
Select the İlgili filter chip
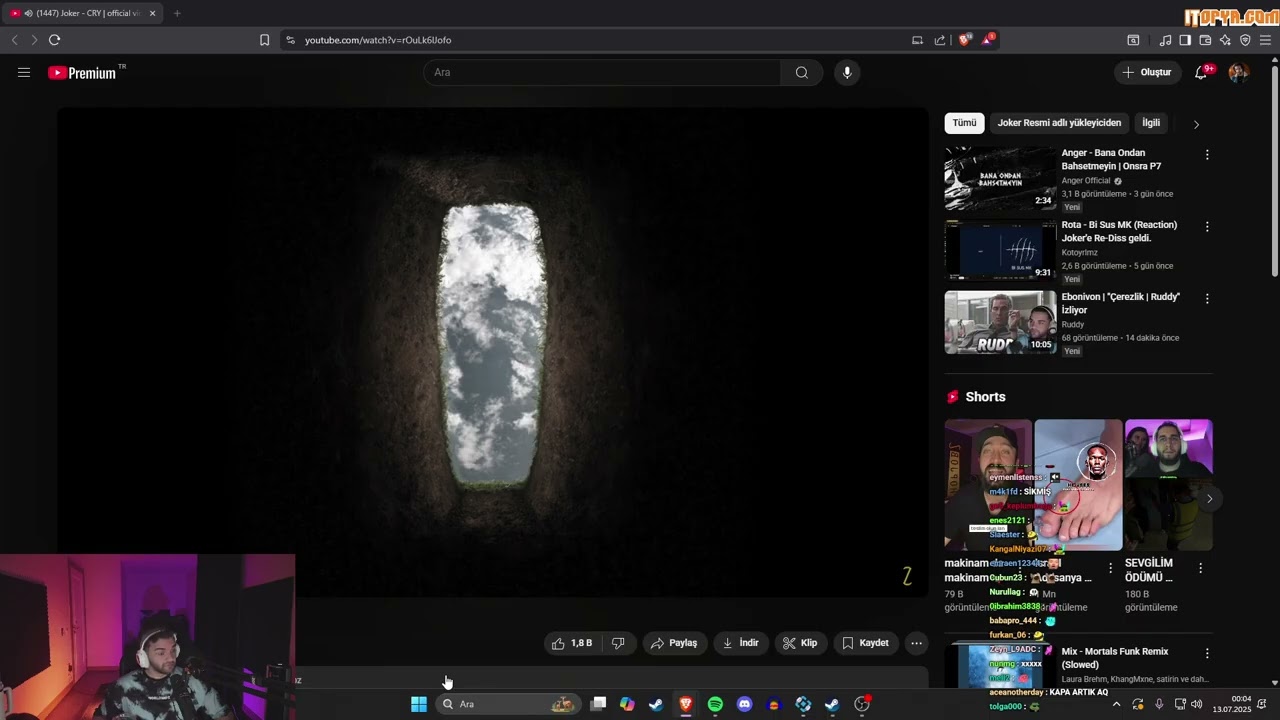1151,123
